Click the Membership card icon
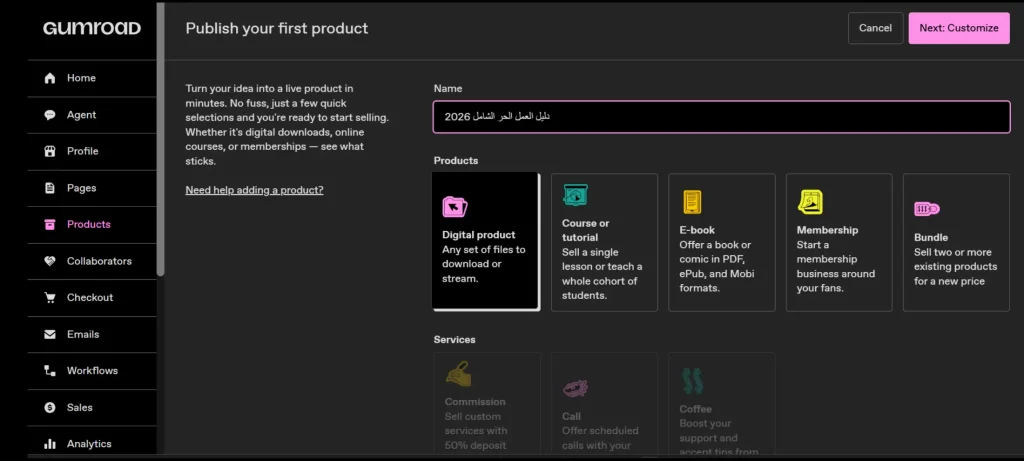Screen dimensions: 1024x461 [810, 202]
